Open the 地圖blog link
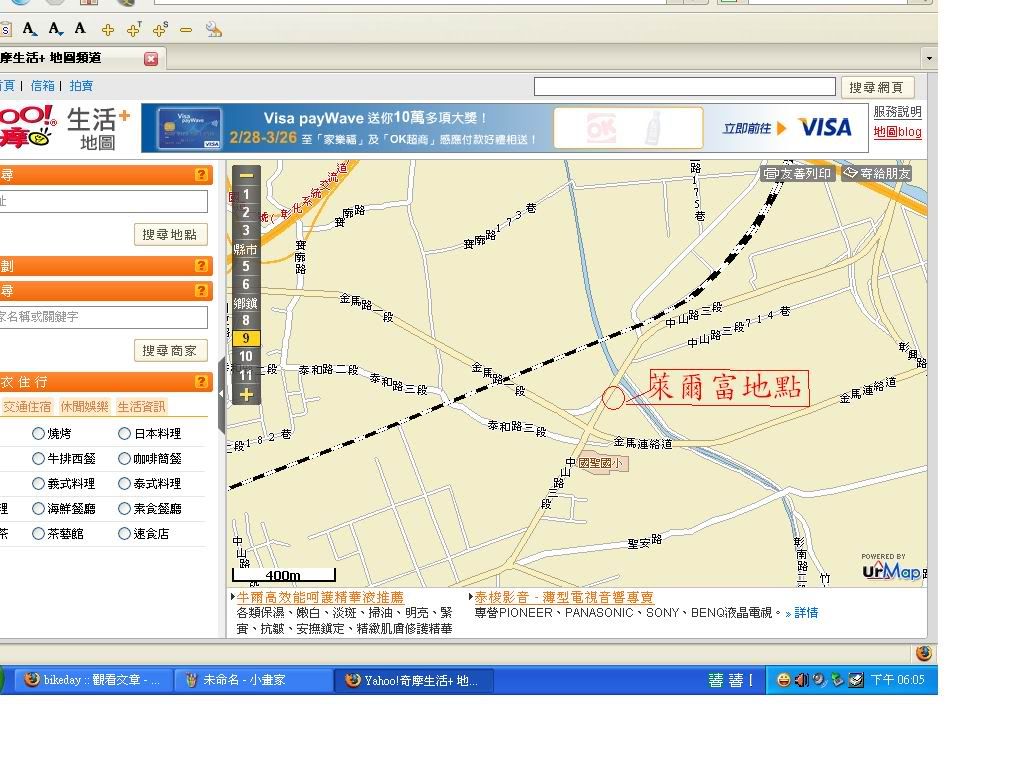The image size is (1024, 768). tap(897, 132)
